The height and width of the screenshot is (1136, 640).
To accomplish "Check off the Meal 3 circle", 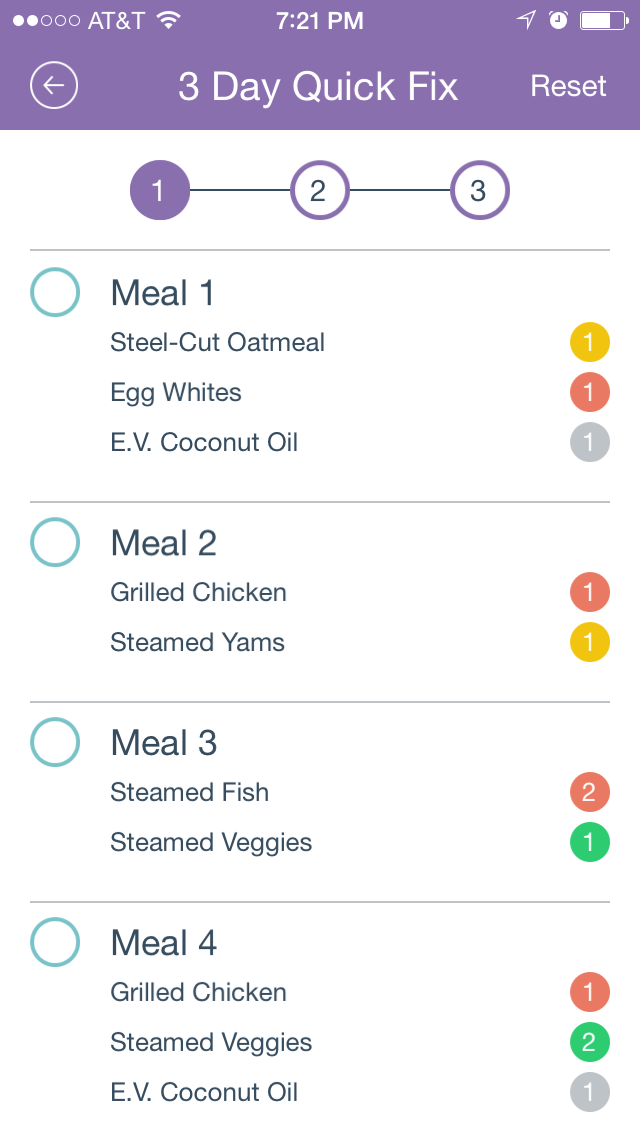I will [x=55, y=742].
